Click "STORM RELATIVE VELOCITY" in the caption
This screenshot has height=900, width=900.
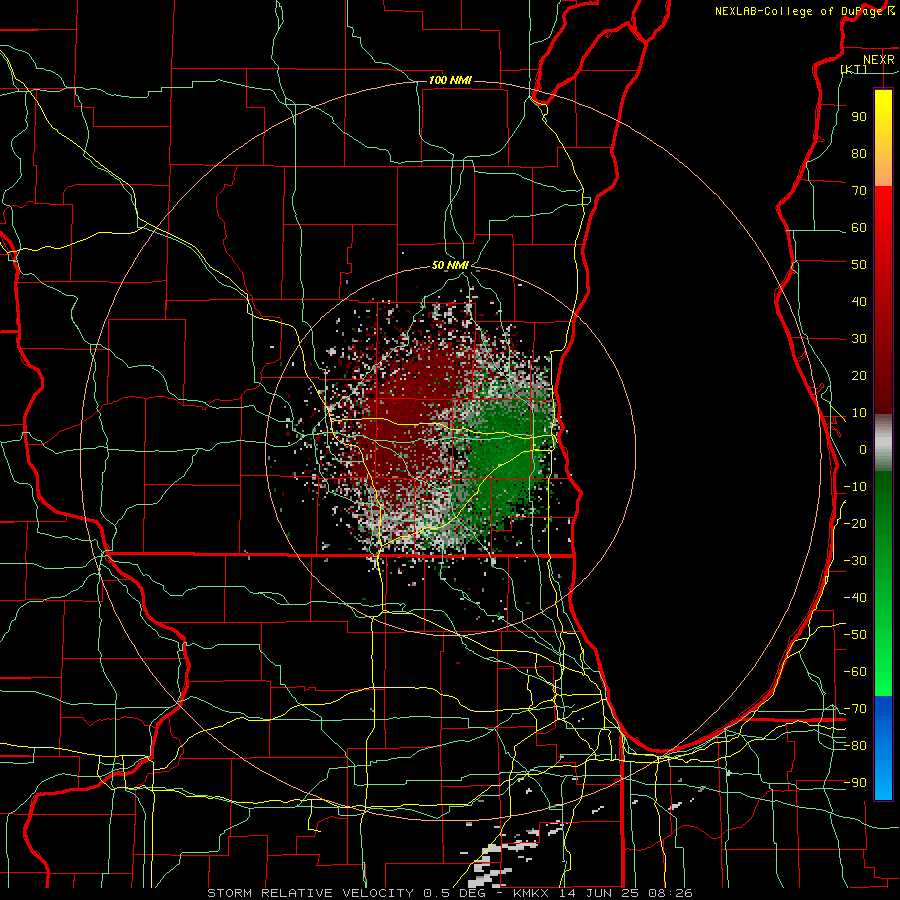click(310, 893)
